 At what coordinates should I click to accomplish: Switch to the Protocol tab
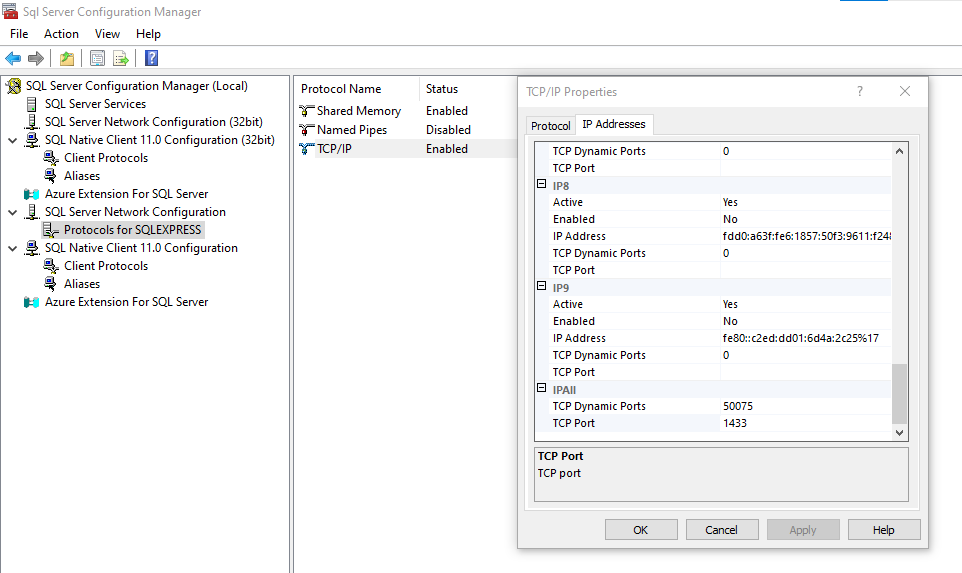[x=550, y=126]
